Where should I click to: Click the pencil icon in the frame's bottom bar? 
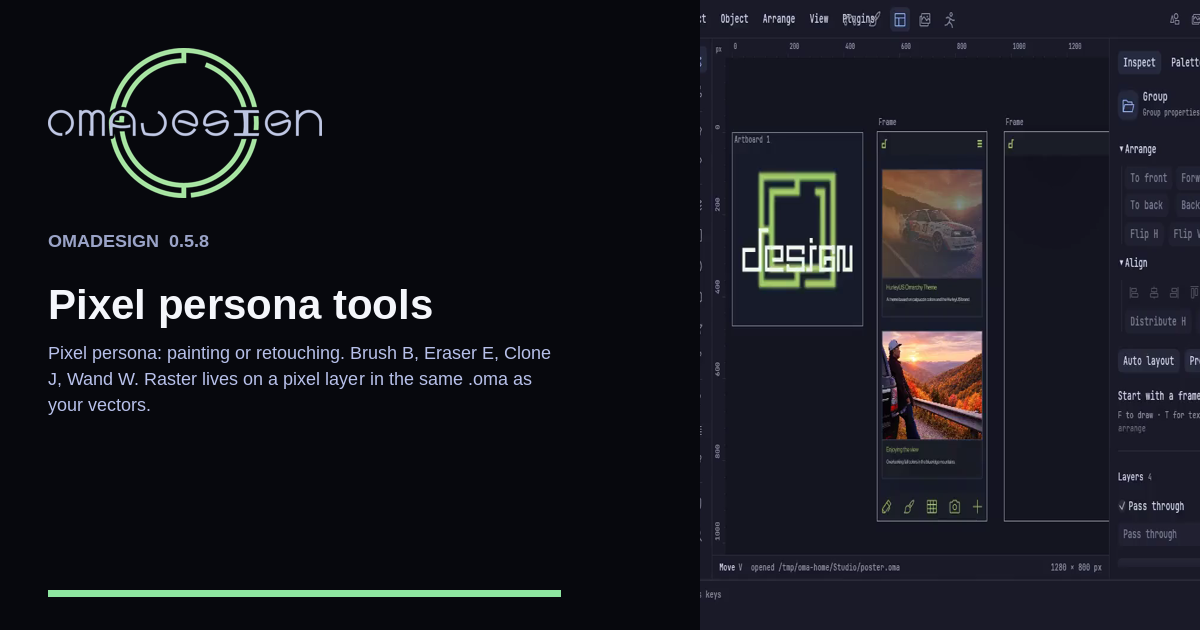point(886,507)
